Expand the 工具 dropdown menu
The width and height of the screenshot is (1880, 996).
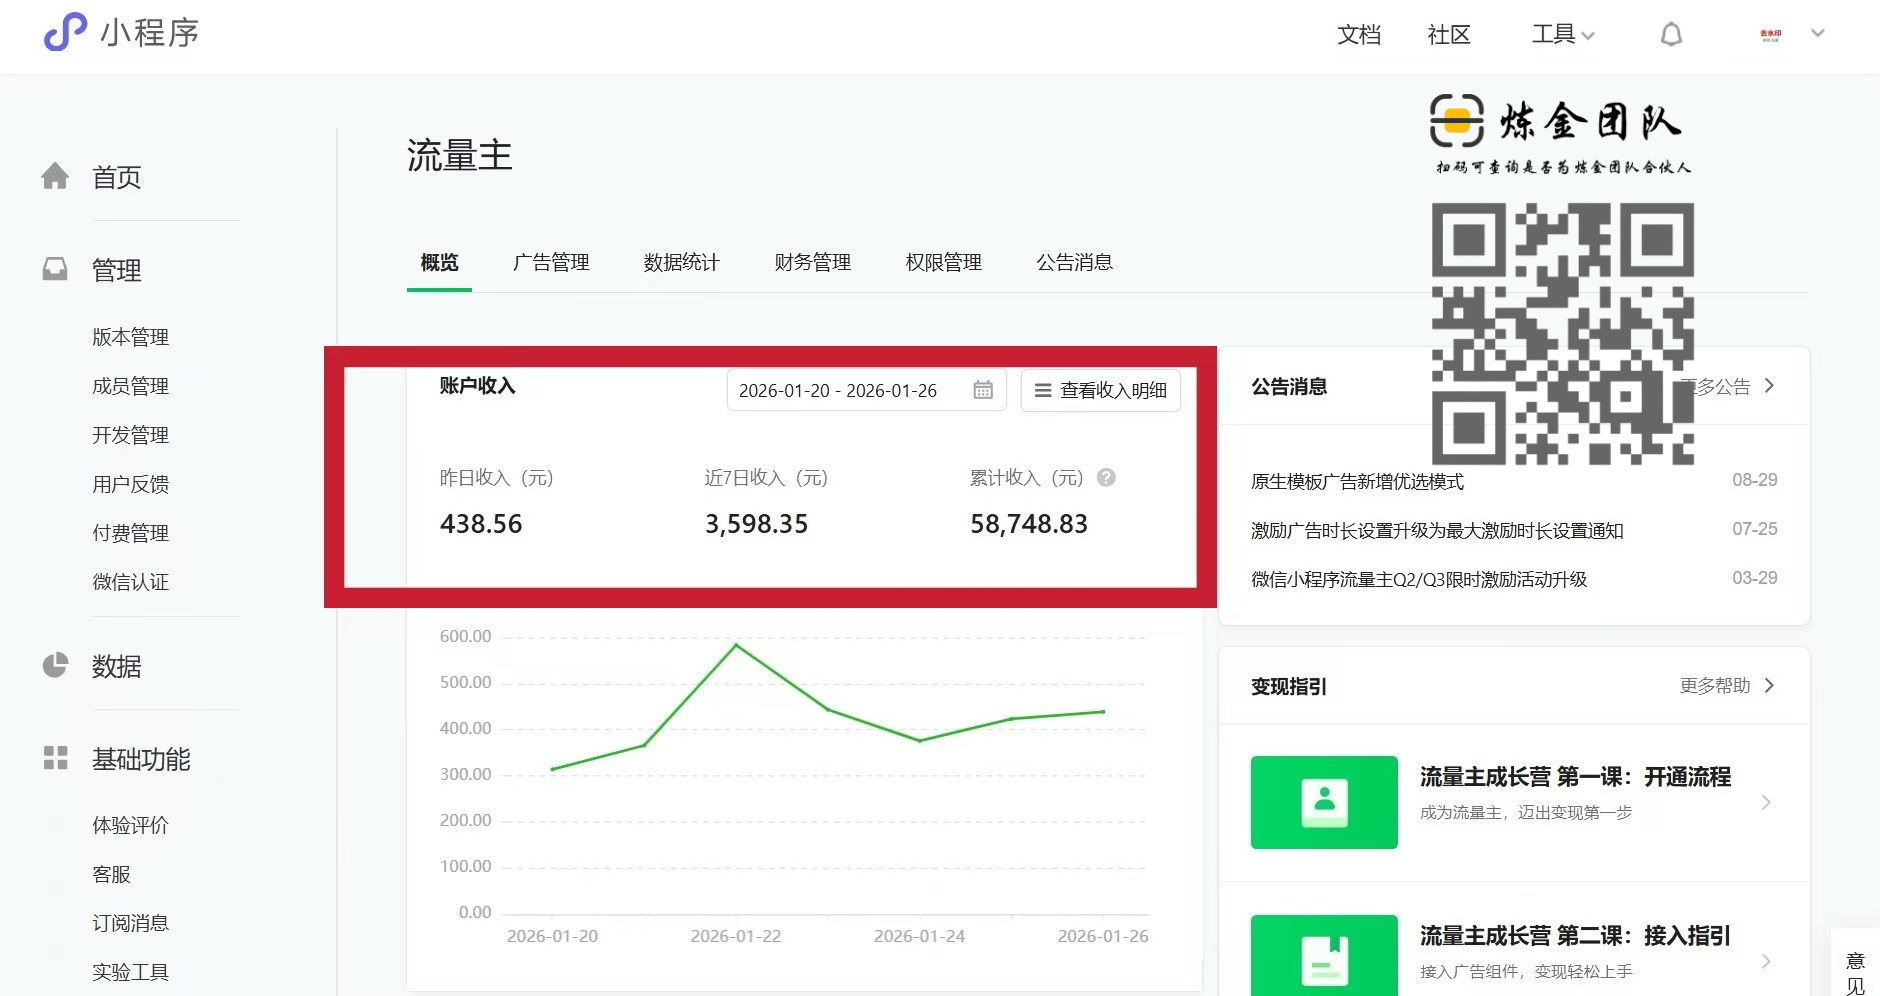coord(1562,35)
